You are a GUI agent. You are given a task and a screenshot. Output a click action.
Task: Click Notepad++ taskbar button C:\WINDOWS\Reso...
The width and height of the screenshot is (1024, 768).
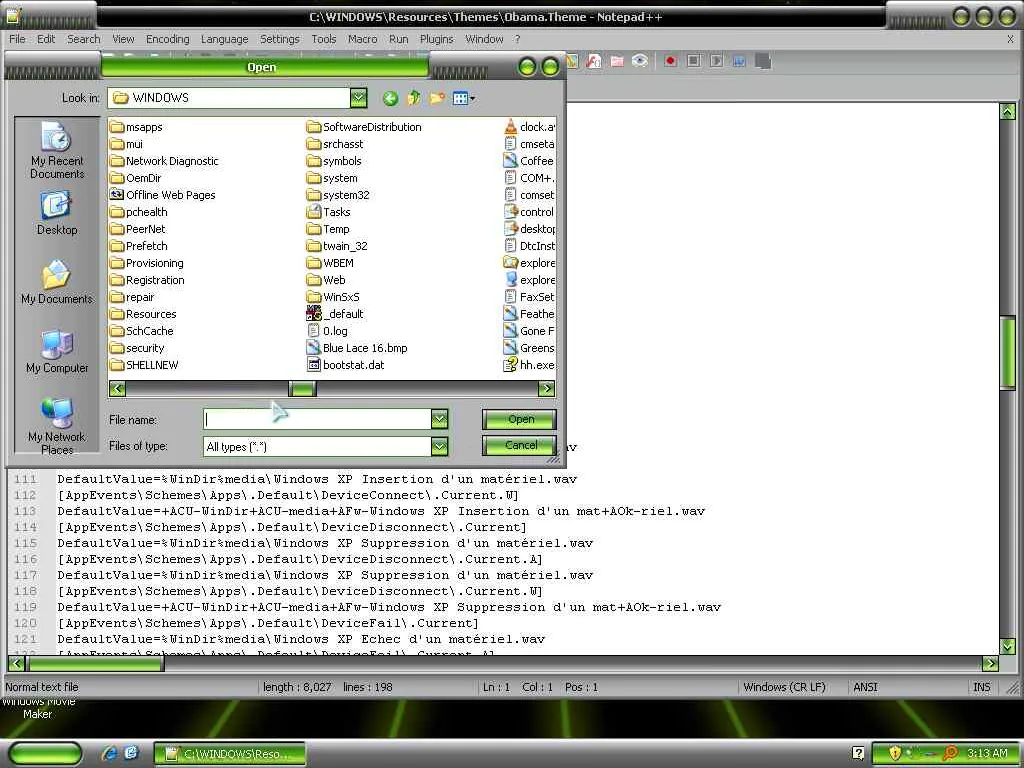click(230, 754)
